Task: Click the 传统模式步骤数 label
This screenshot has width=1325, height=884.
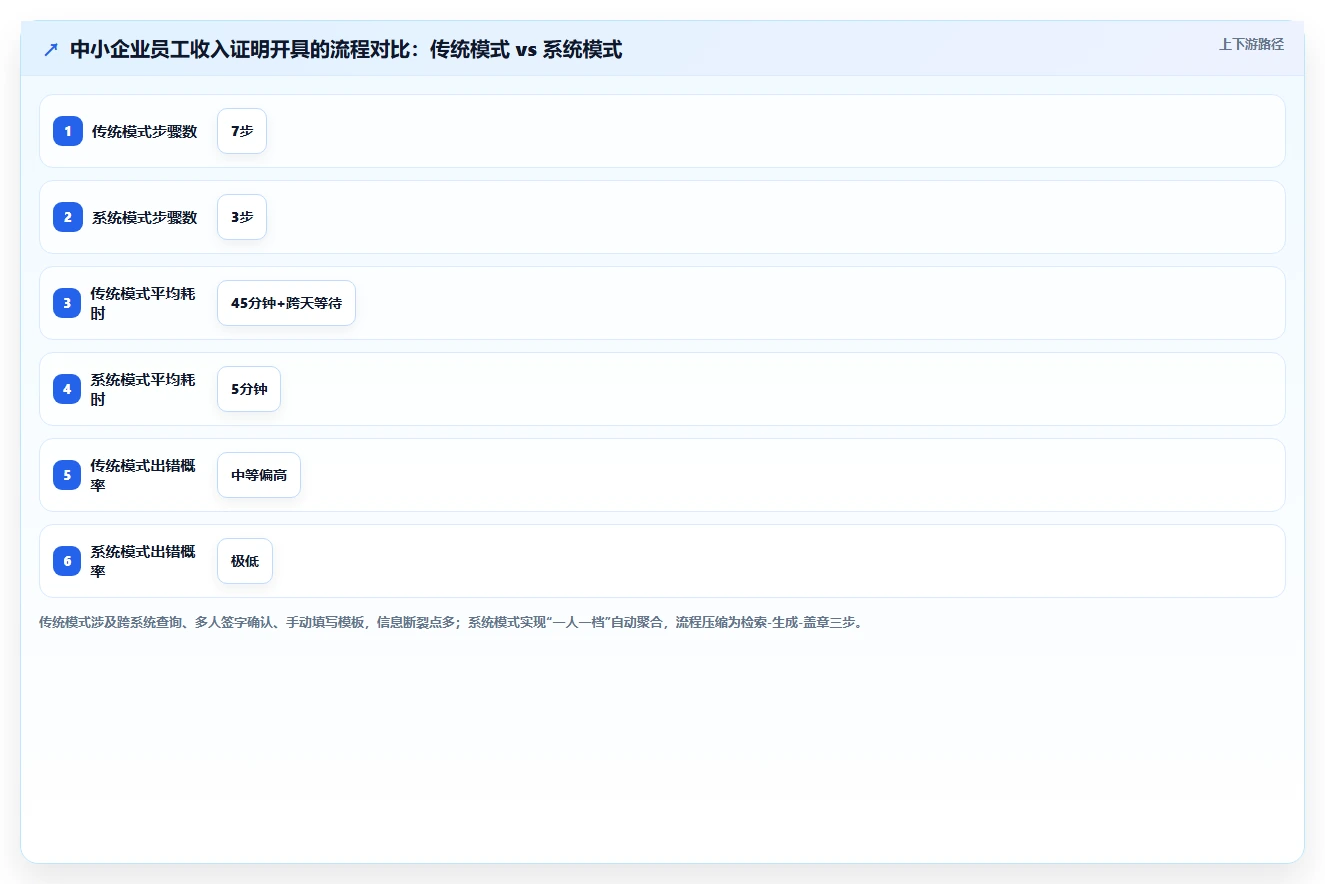Action: 145,131
